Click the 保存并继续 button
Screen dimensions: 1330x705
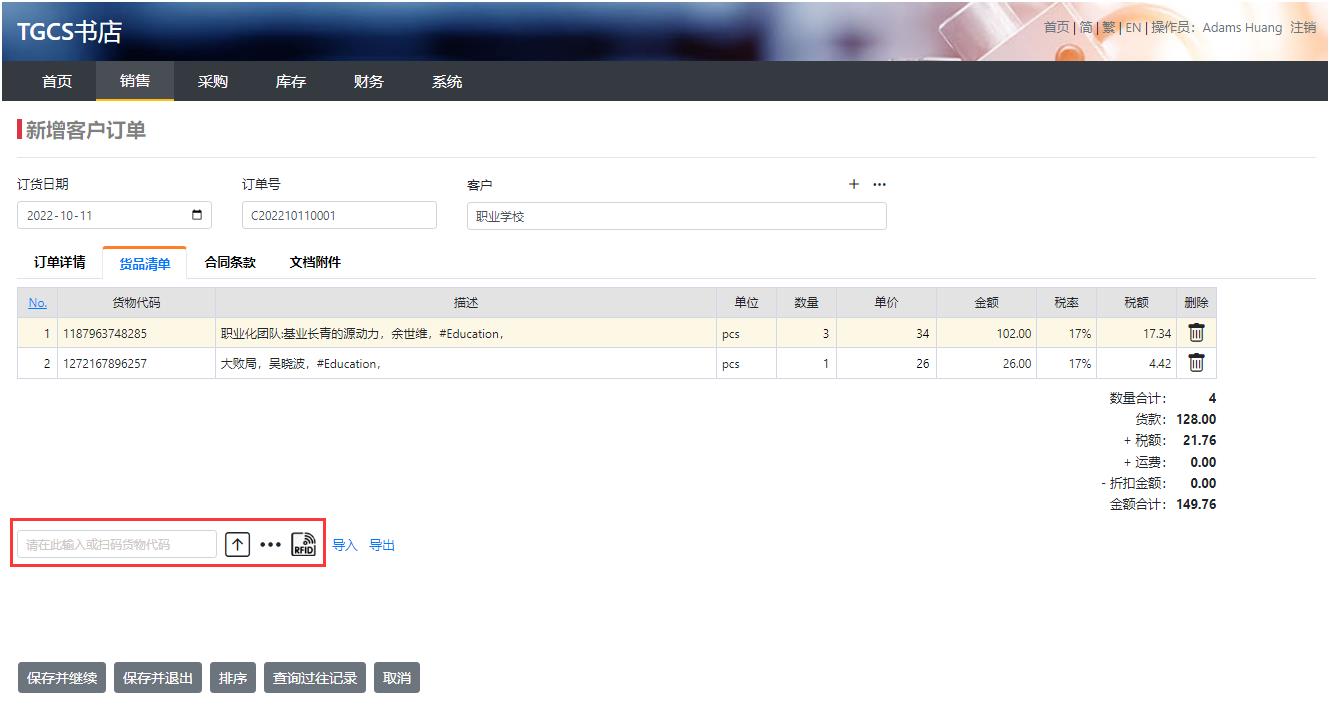[x=62, y=678]
